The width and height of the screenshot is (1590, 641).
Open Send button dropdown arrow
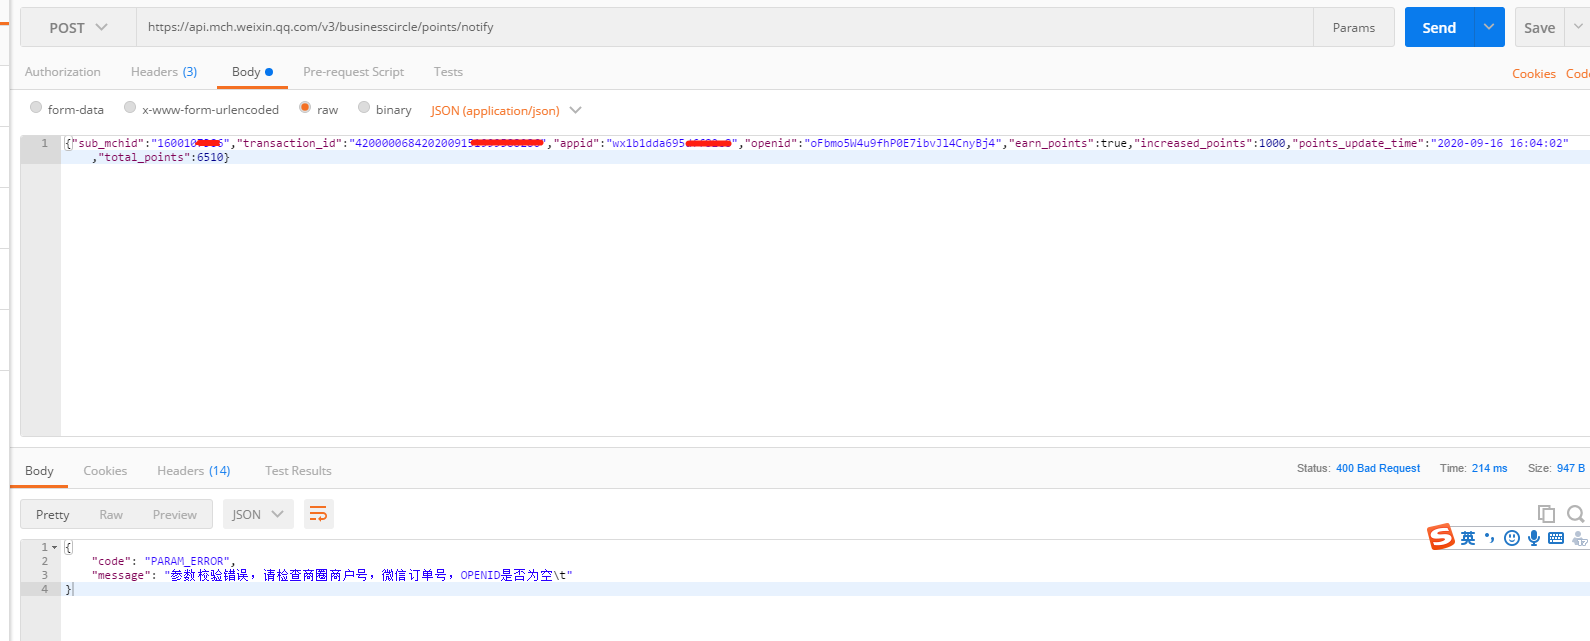pos(1489,27)
